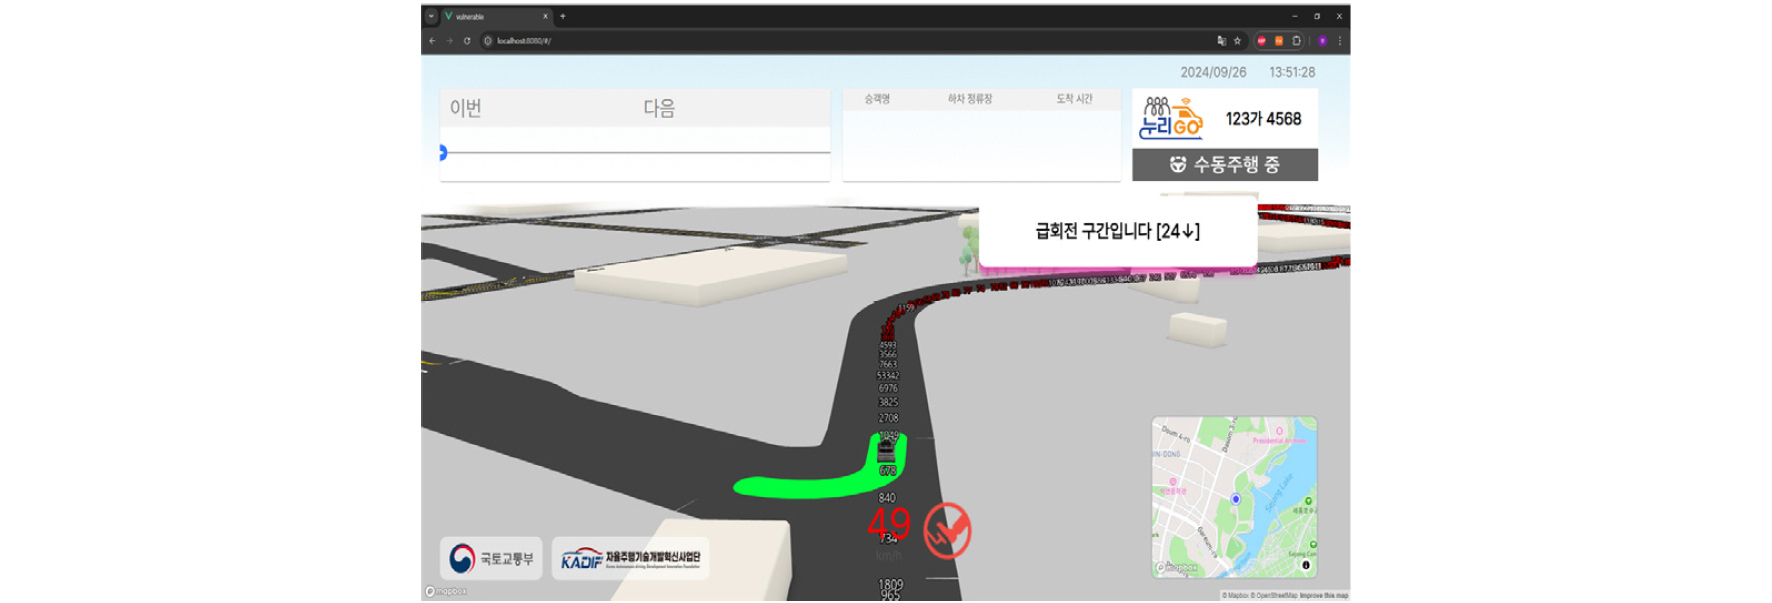The image size is (1772, 603).
Task: Click the 누리GO shuttle logo
Action: (x=1171, y=118)
